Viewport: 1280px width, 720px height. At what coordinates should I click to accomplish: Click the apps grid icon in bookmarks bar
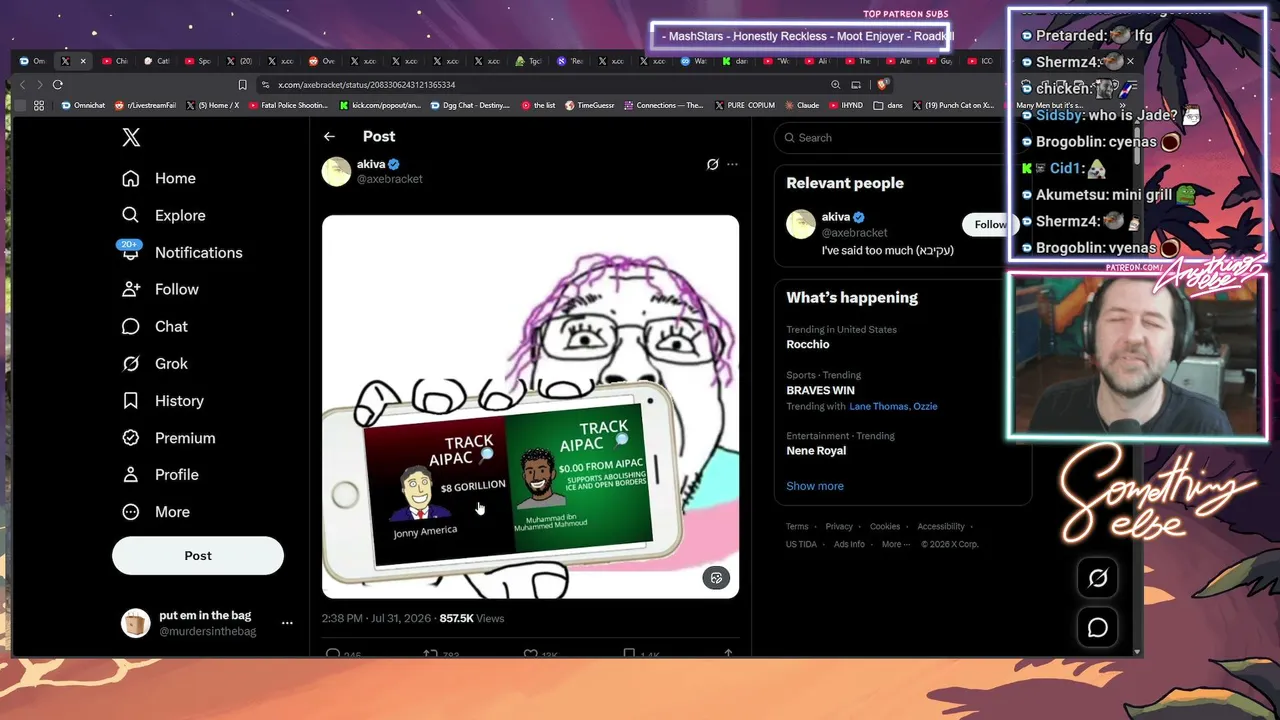point(39,105)
